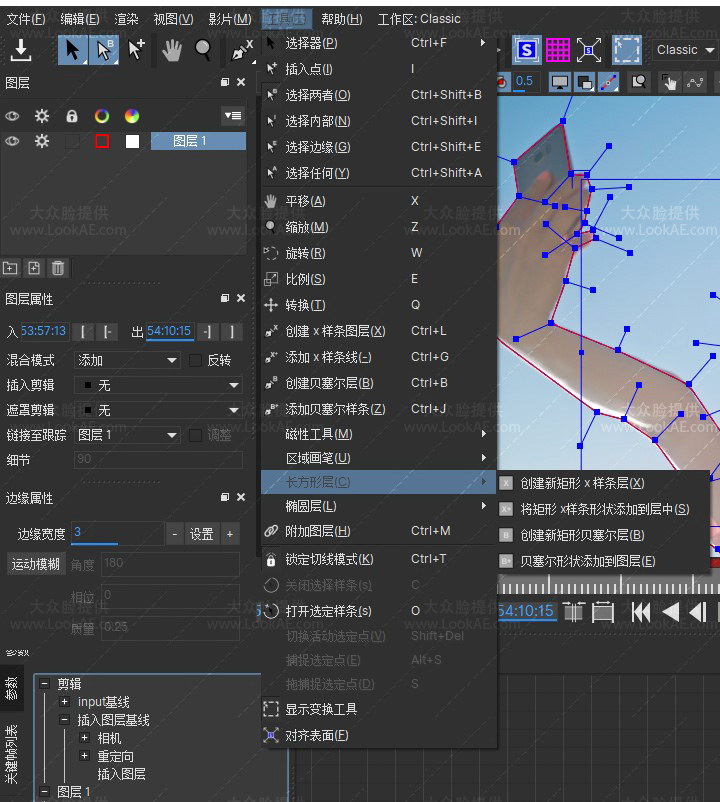Click the magenta grid overlay icon
This screenshot has width=720, height=802.
tap(557, 50)
